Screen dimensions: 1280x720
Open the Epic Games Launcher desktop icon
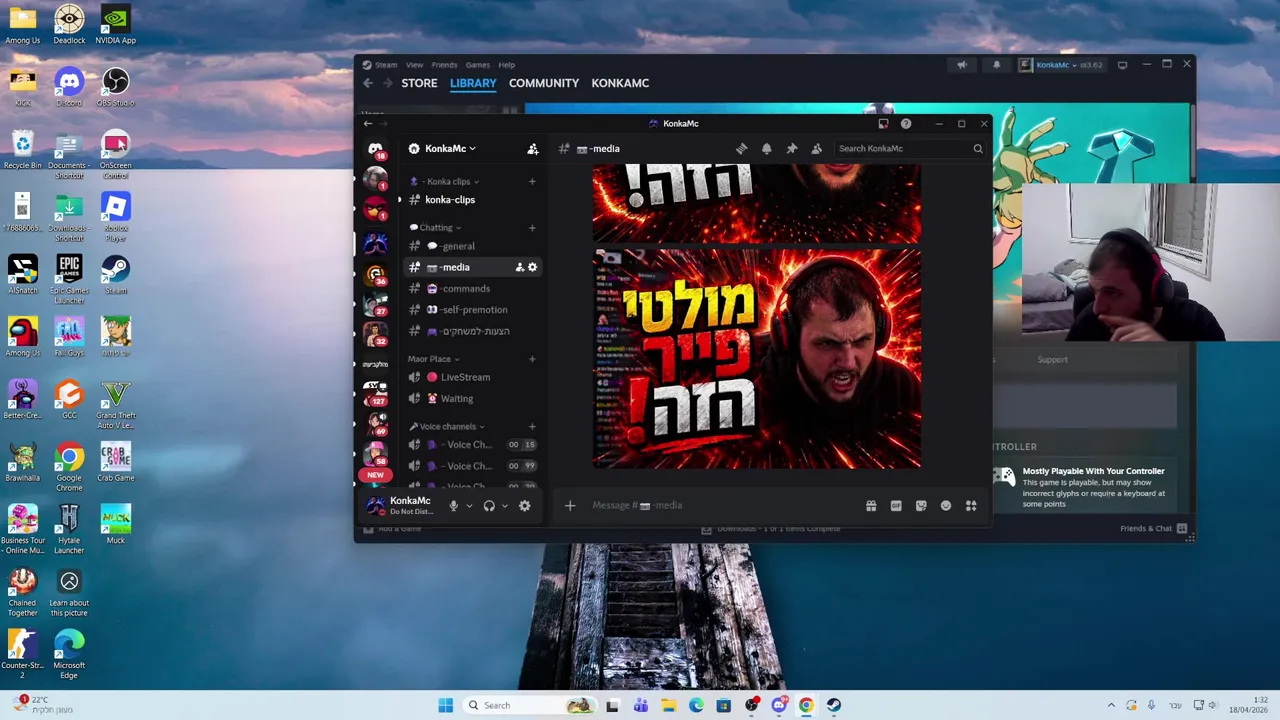pos(69,279)
